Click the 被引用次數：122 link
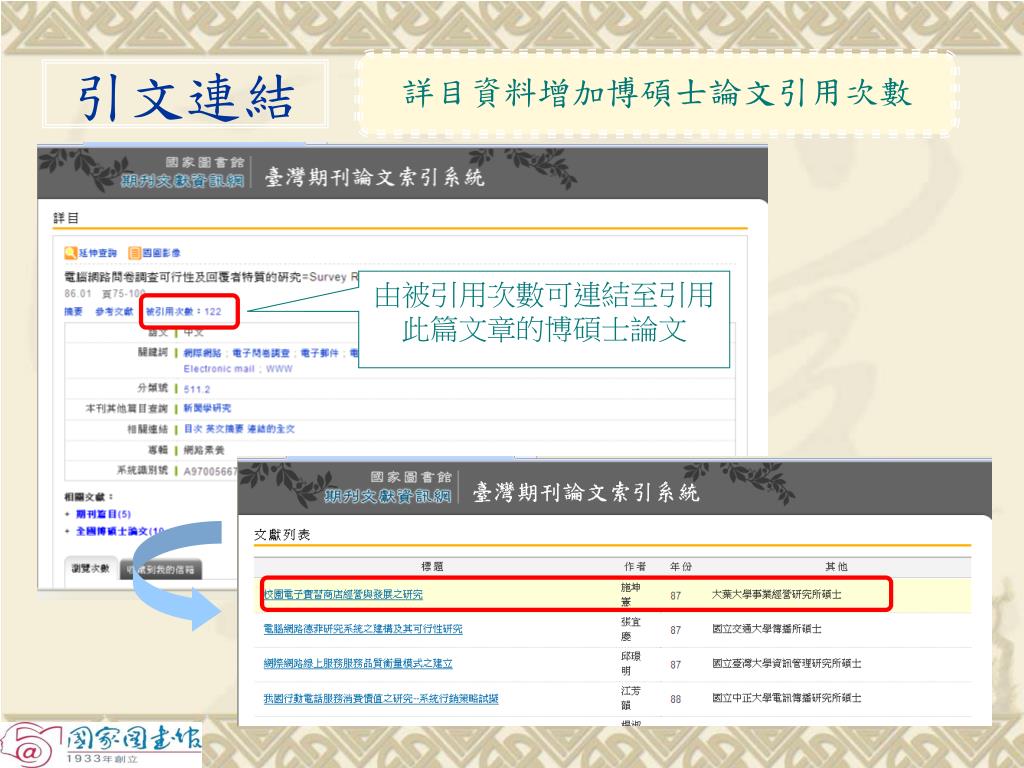This screenshot has width=1024, height=768. 184,312
